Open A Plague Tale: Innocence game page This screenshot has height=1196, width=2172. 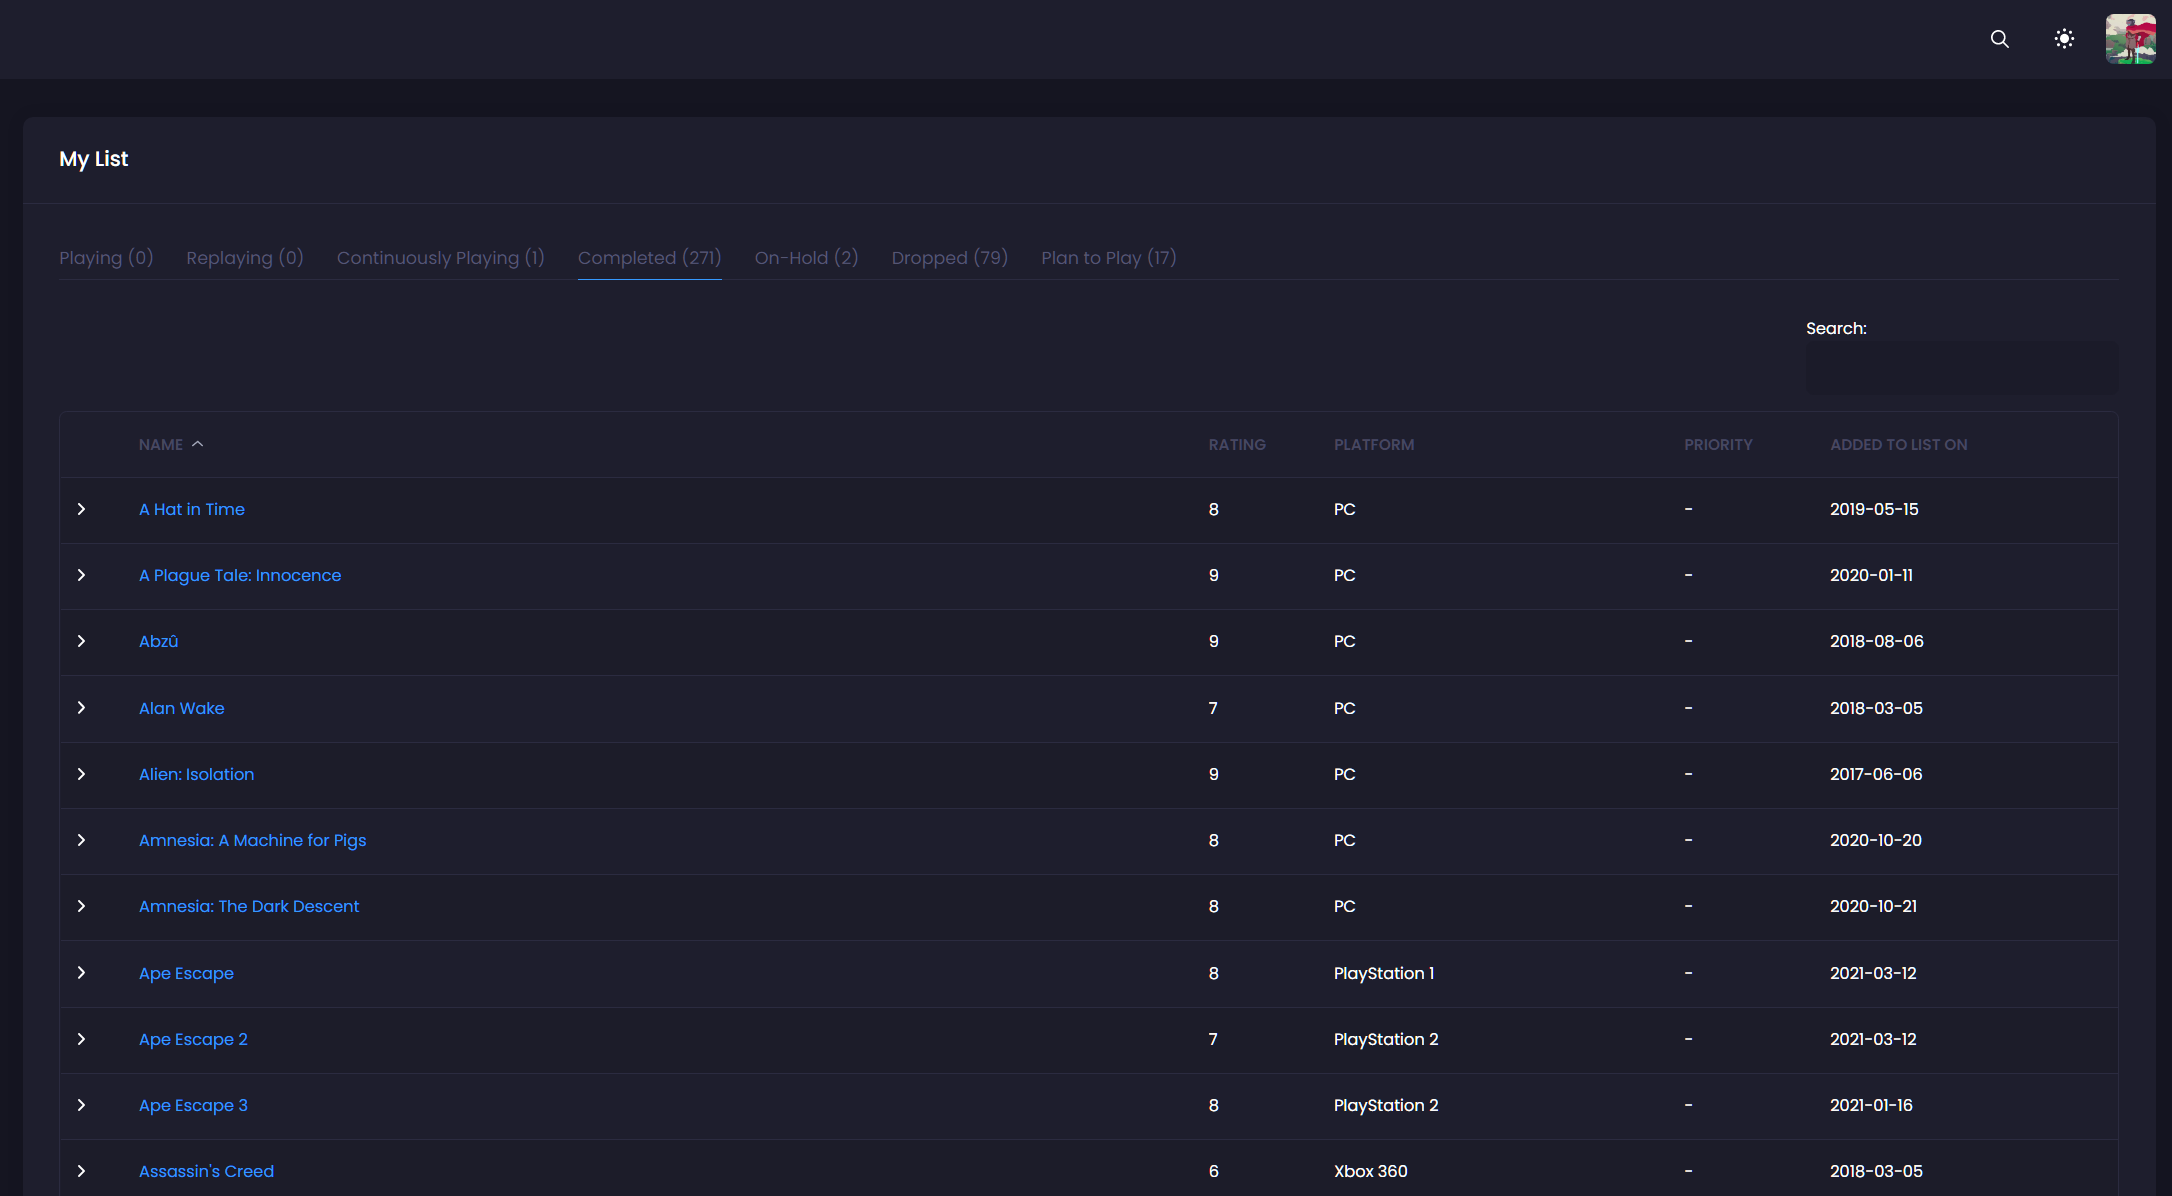coord(240,575)
